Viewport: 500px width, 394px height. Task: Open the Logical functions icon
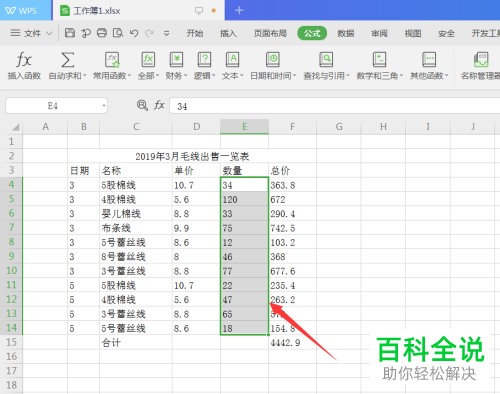204,60
